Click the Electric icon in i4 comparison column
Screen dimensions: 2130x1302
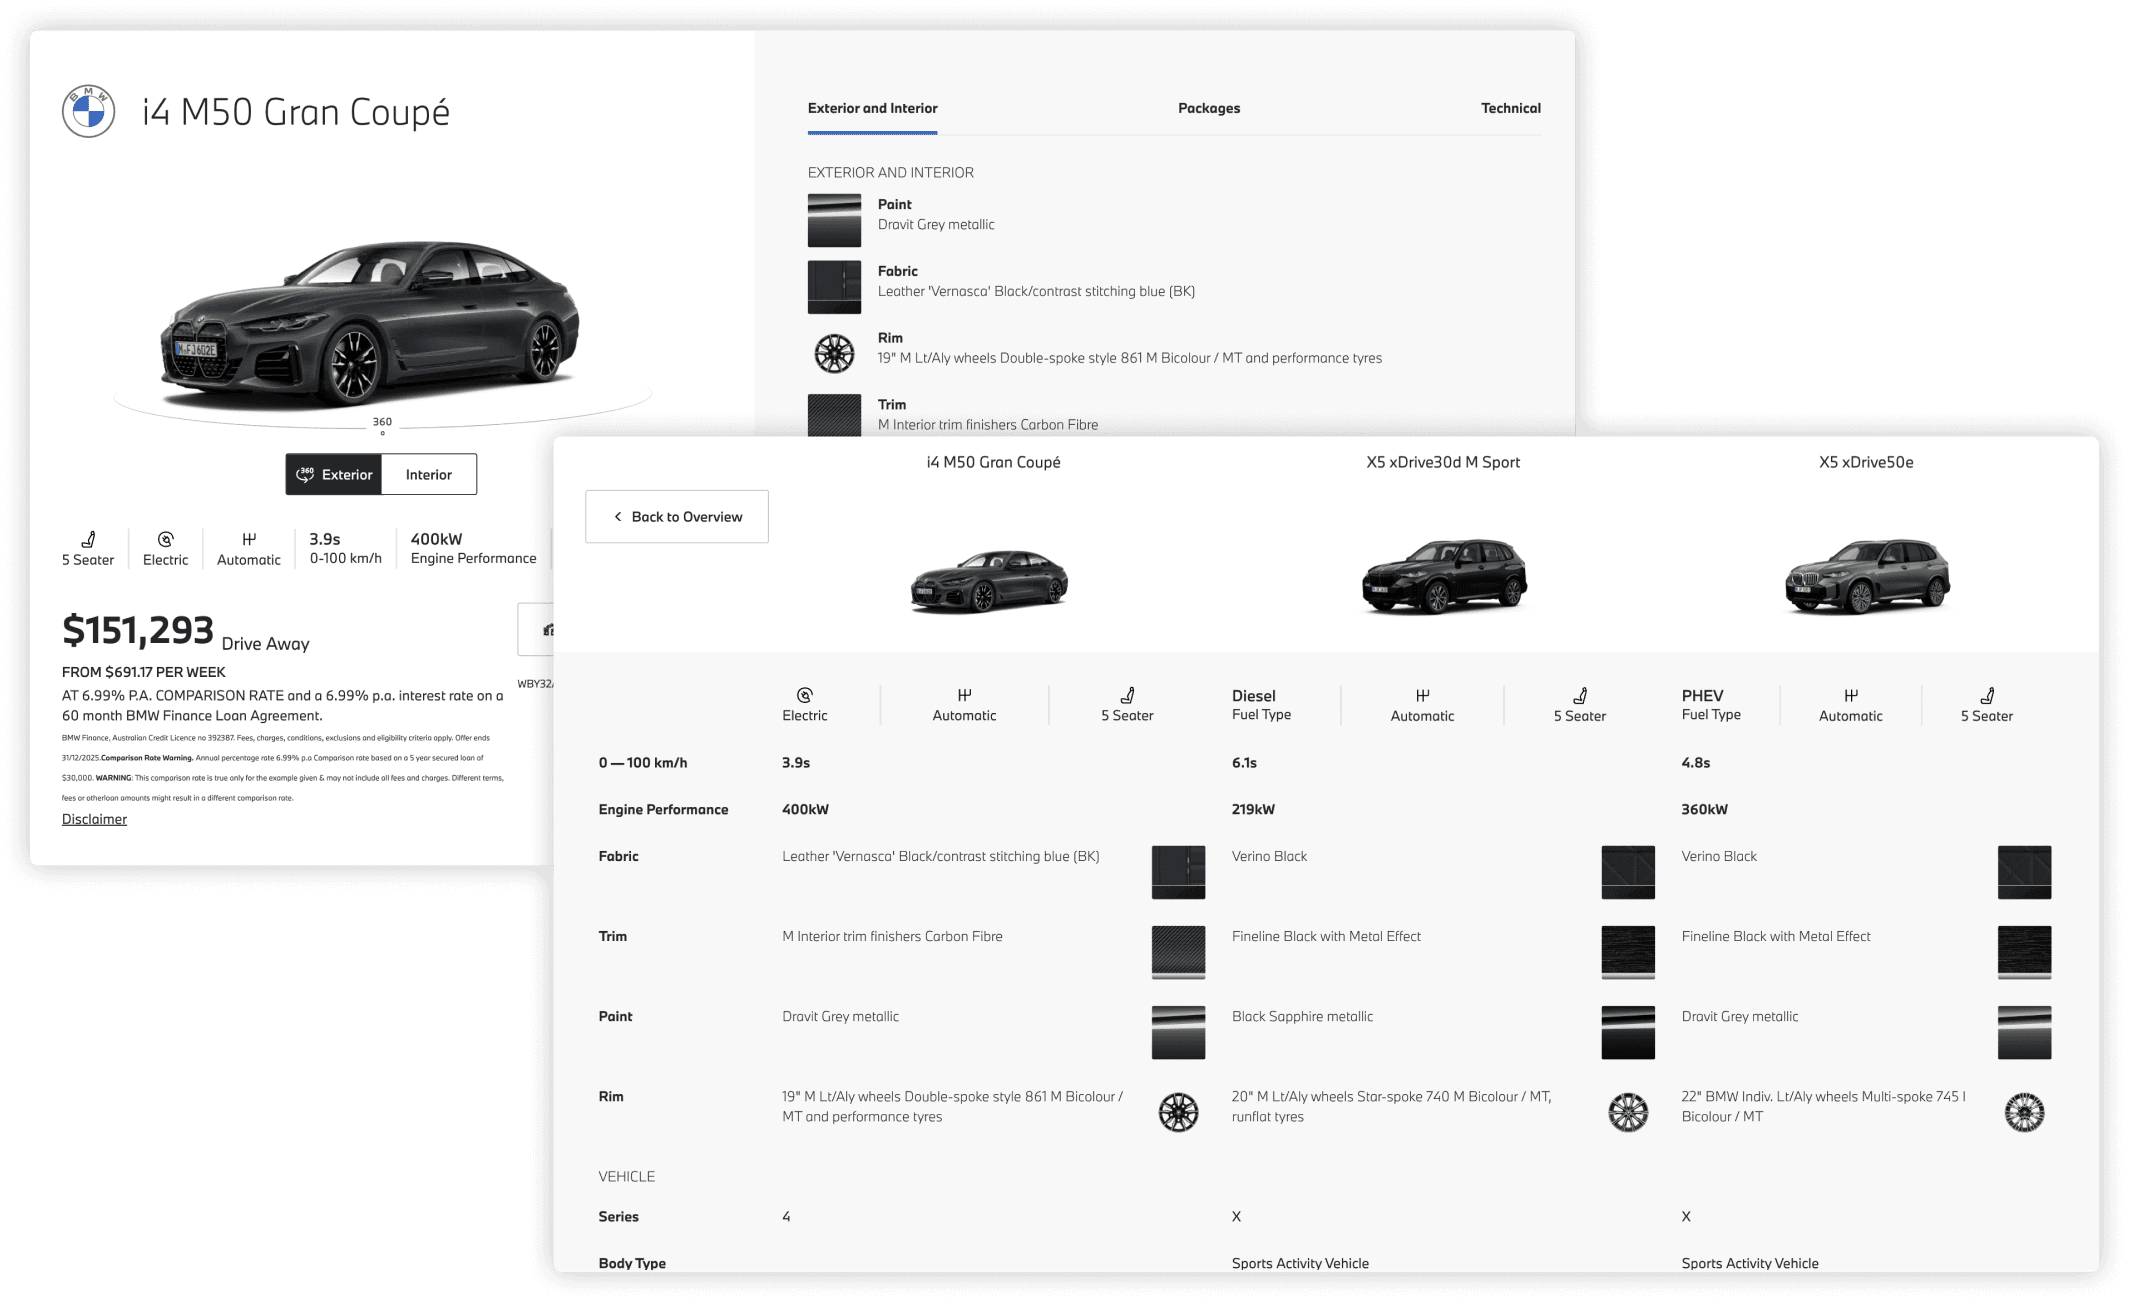805,695
